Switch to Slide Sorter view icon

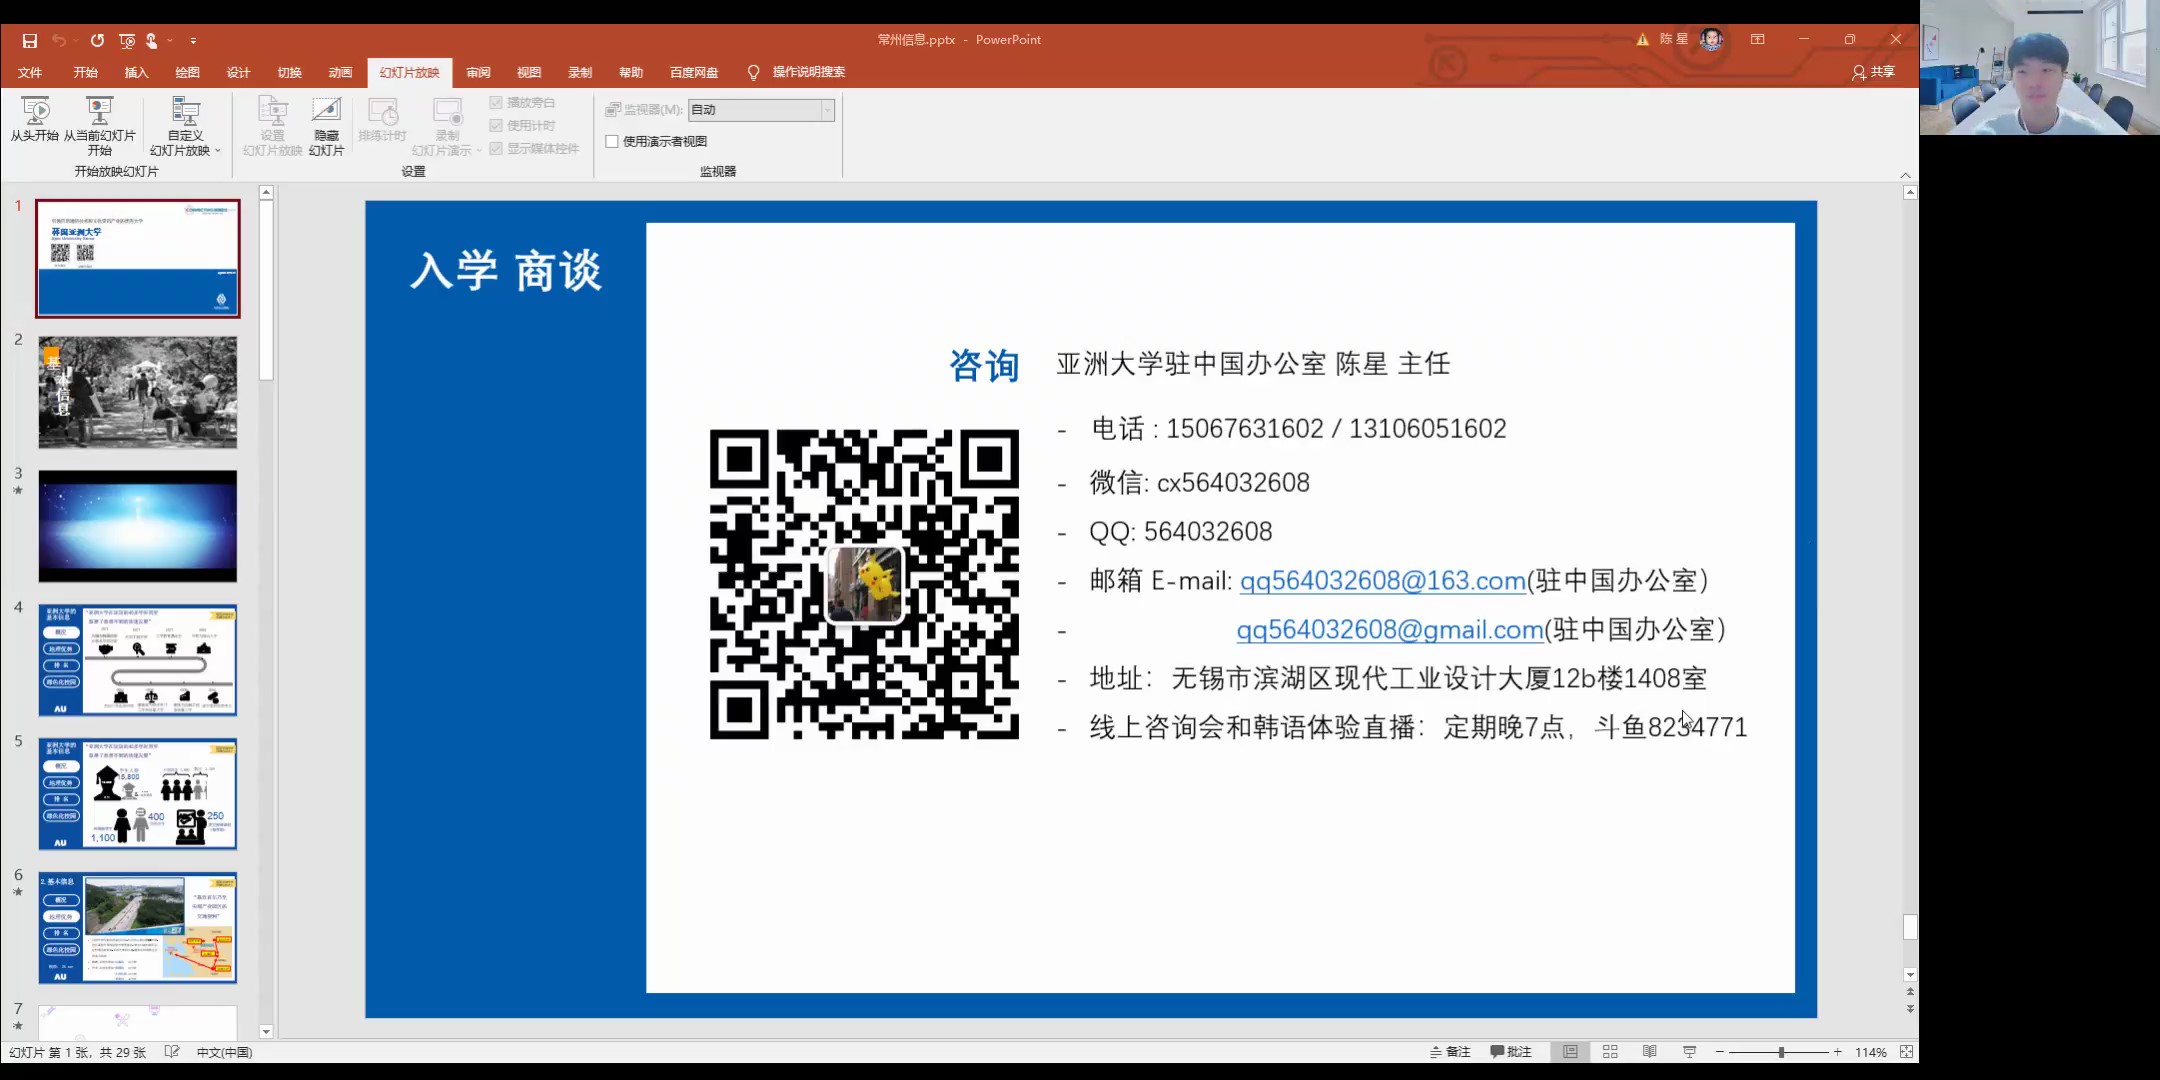pos(1610,1052)
